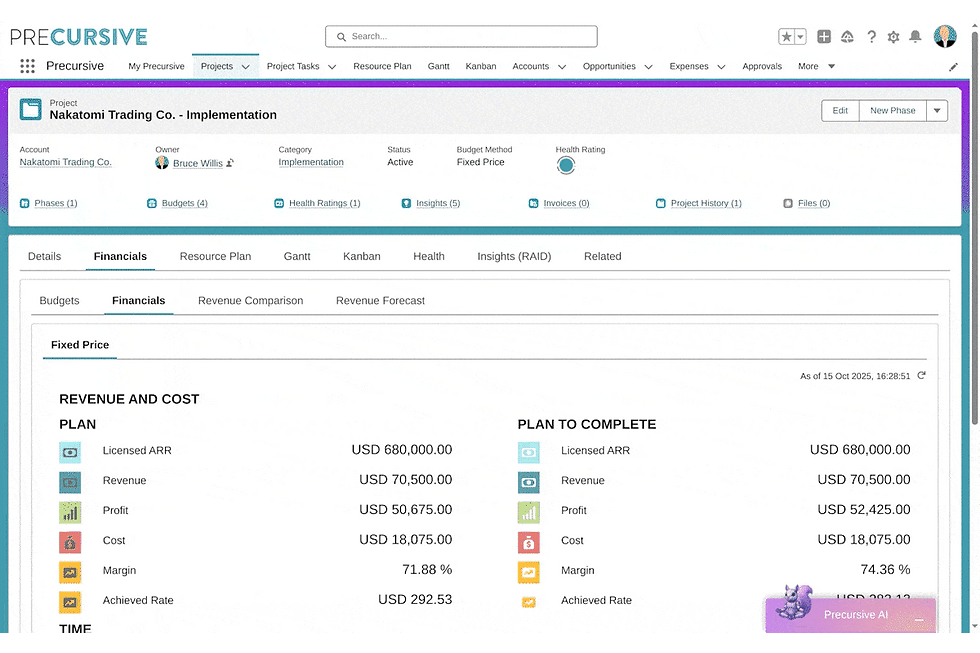The height and width of the screenshot is (653, 980).
Task: Open the Projects nav tab
Action: click(217, 66)
